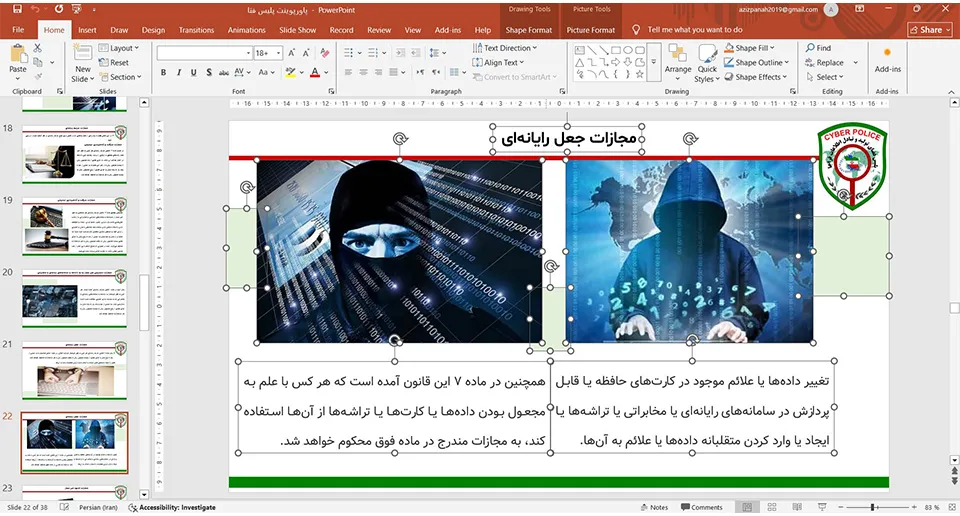
Task: Click the Cut scissors icon
Action: pyautogui.click(x=37, y=48)
